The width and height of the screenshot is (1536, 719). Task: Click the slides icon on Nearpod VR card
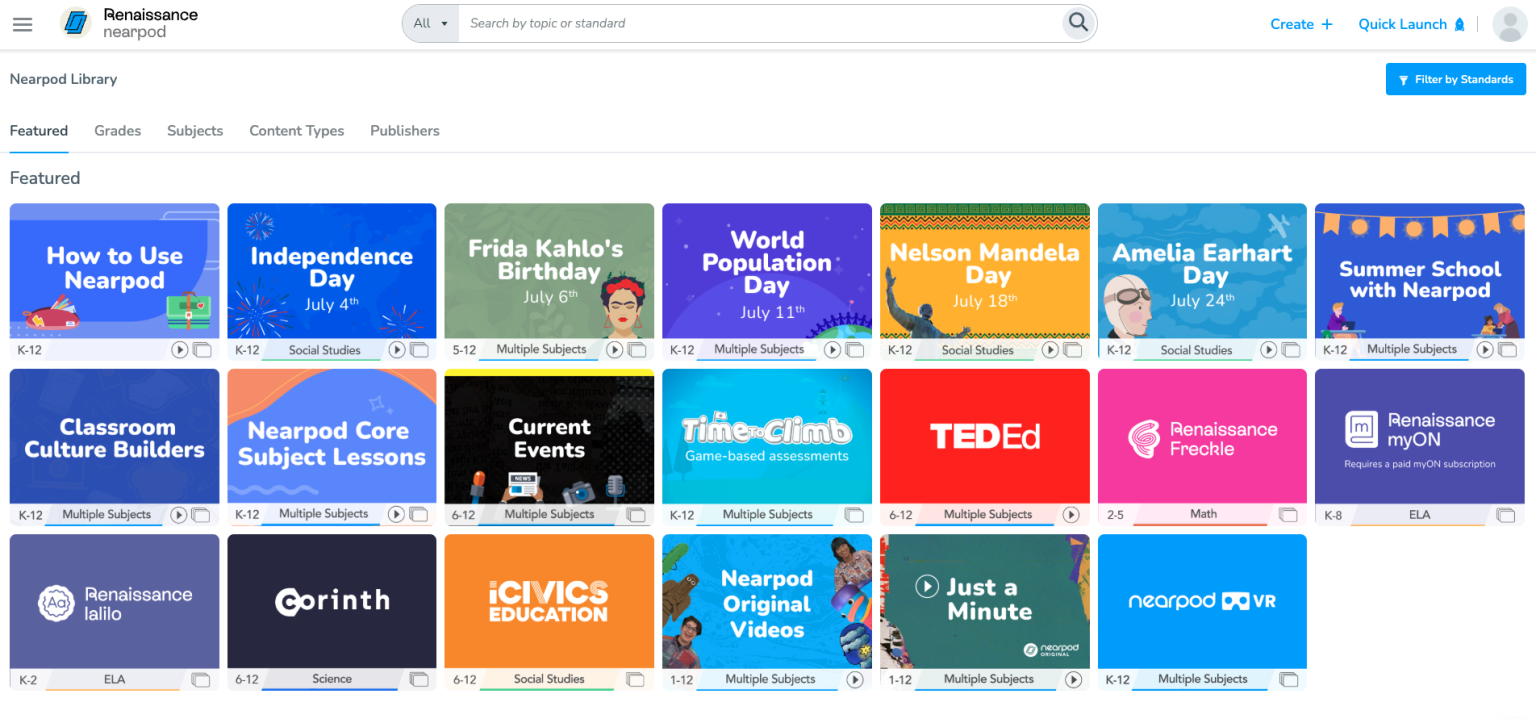(x=1289, y=679)
